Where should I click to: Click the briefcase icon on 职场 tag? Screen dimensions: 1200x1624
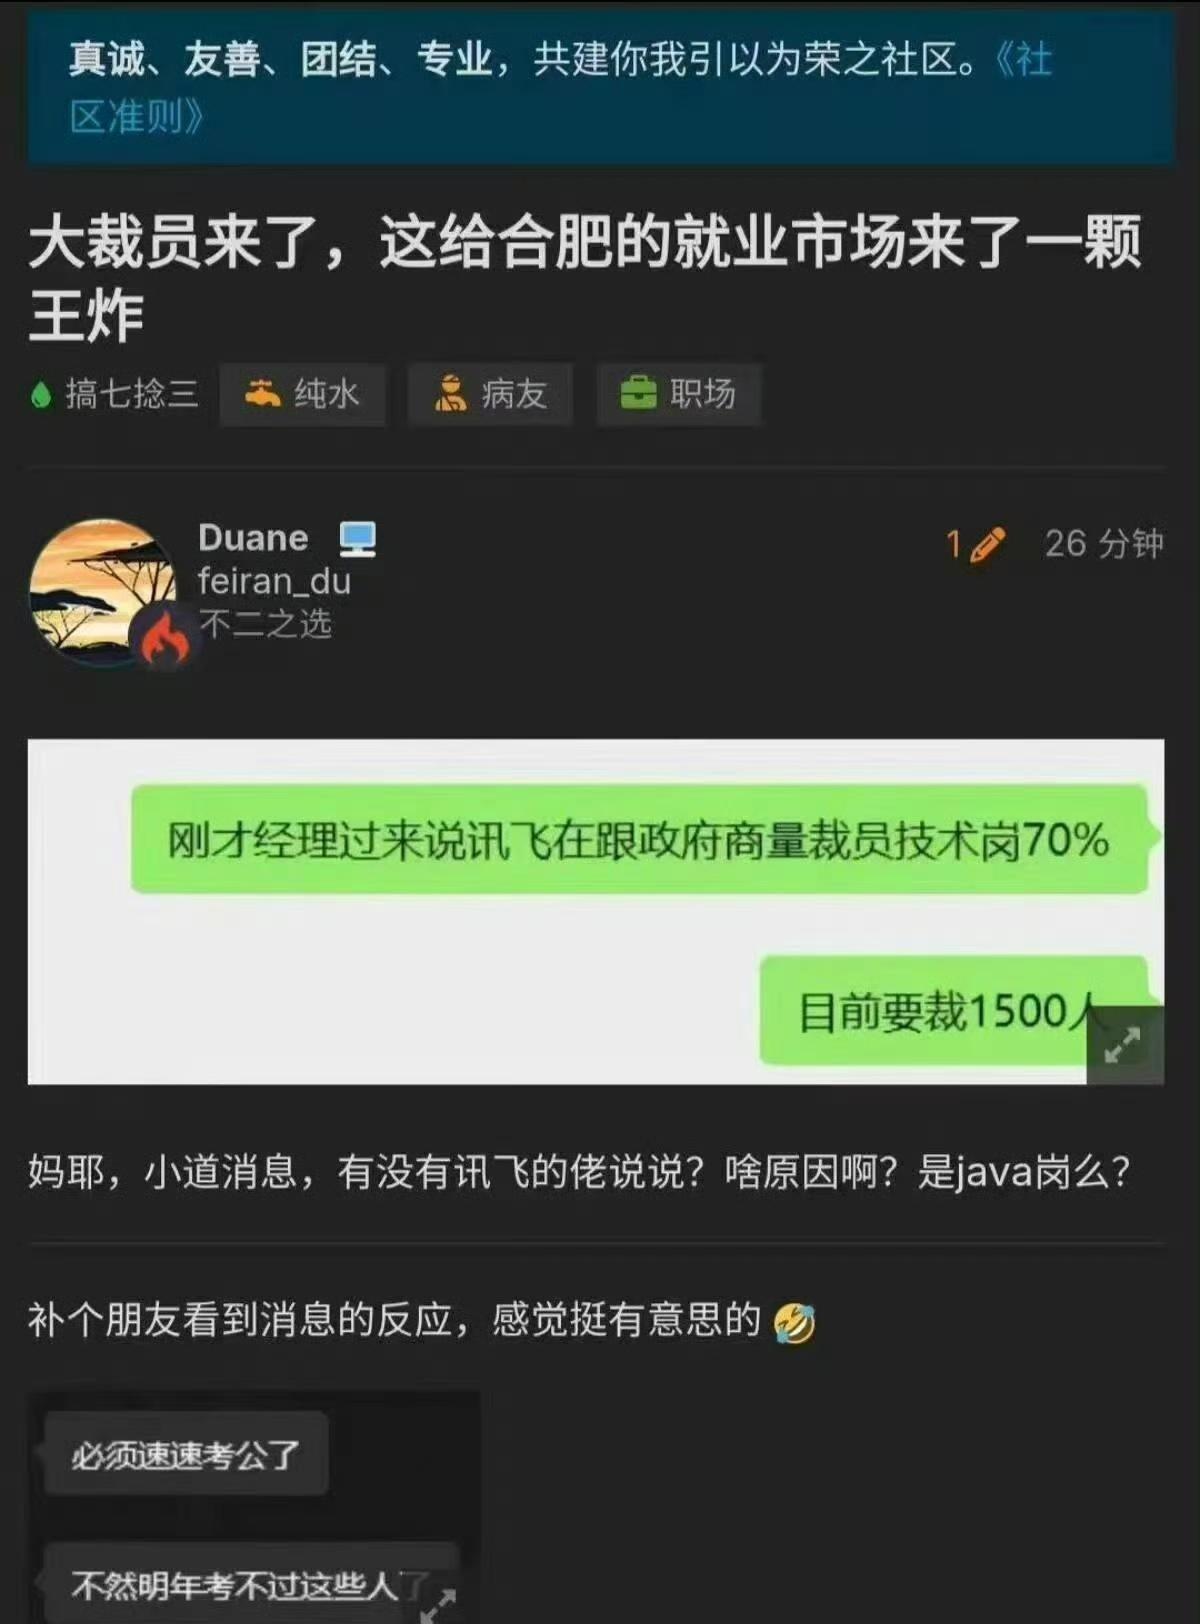point(638,394)
